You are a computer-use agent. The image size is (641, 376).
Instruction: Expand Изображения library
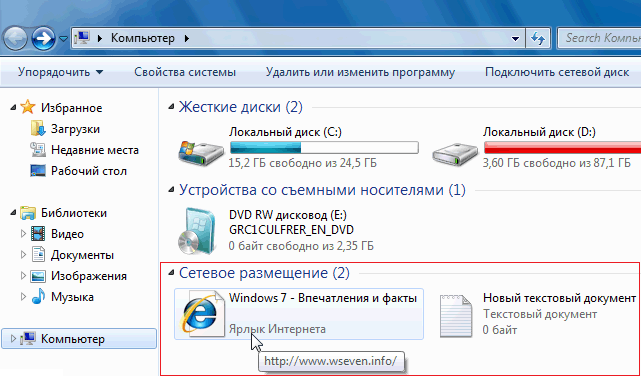click(x=23, y=276)
